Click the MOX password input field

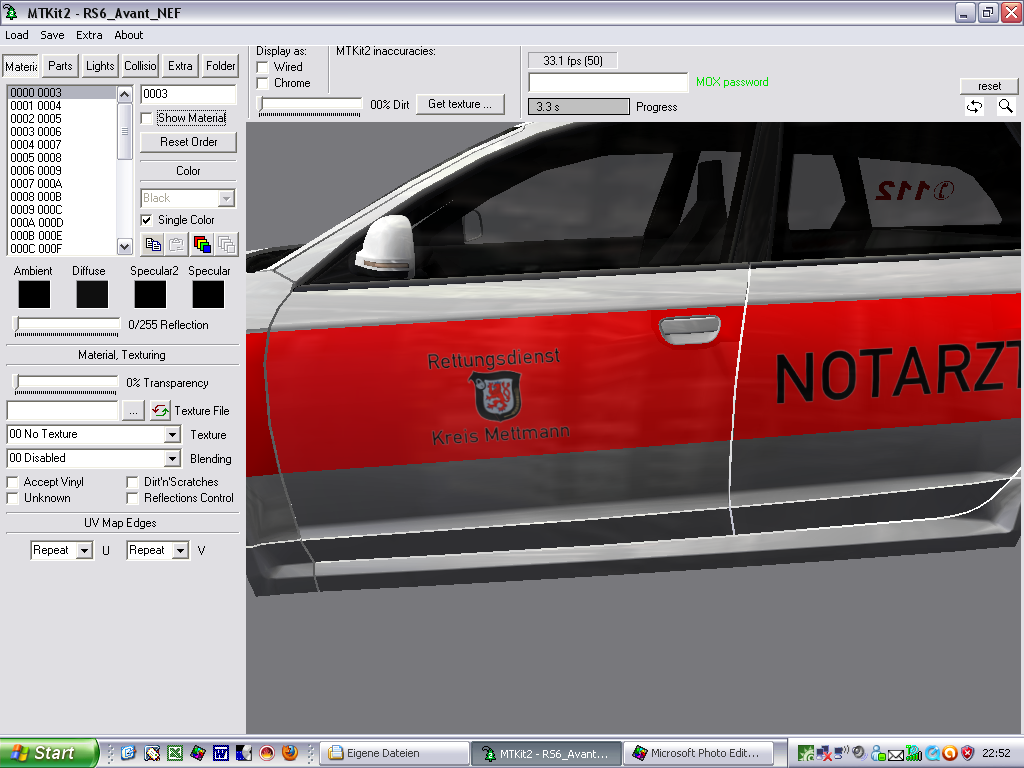pyautogui.click(x=608, y=82)
